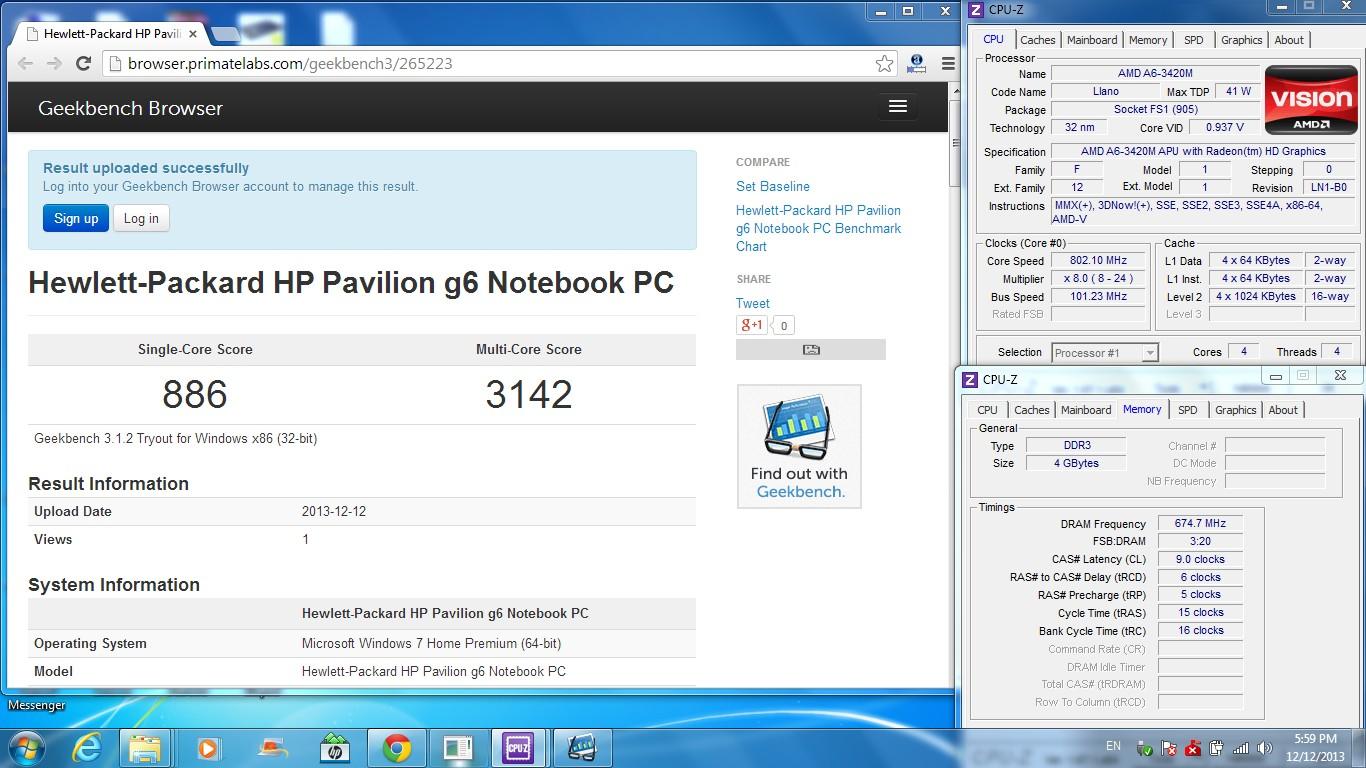The width and height of the screenshot is (1366, 768).
Task: Open Graphics tab in lower CPU-Z window
Action: click(x=1235, y=410)
